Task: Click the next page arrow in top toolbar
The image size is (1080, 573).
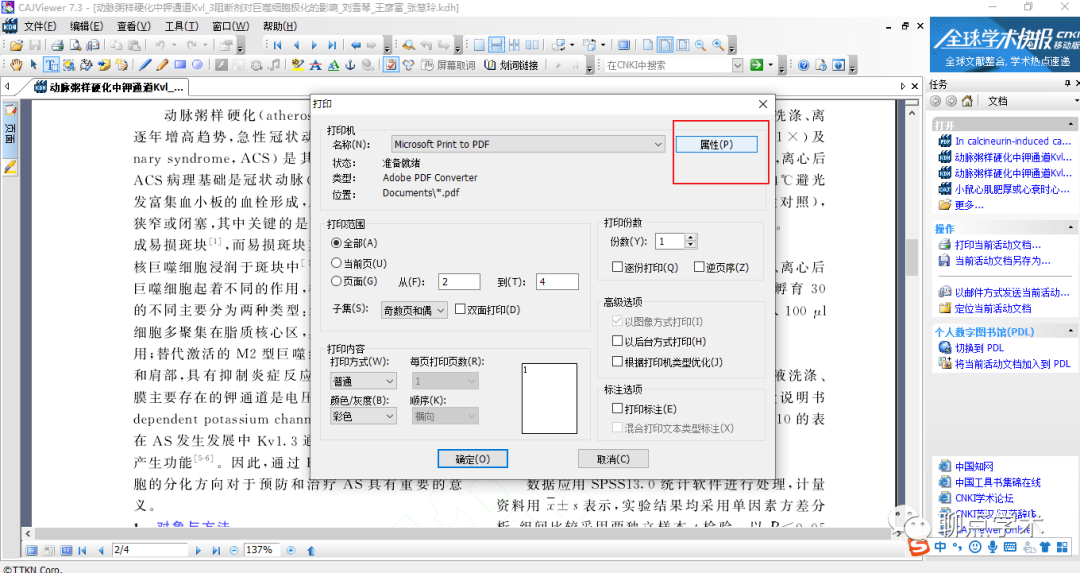Action: click(x=314, y=45)
